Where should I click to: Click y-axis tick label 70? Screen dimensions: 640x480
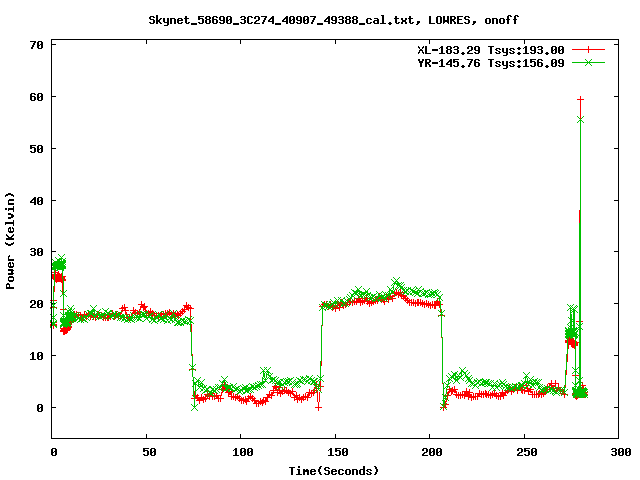(36, 45)
